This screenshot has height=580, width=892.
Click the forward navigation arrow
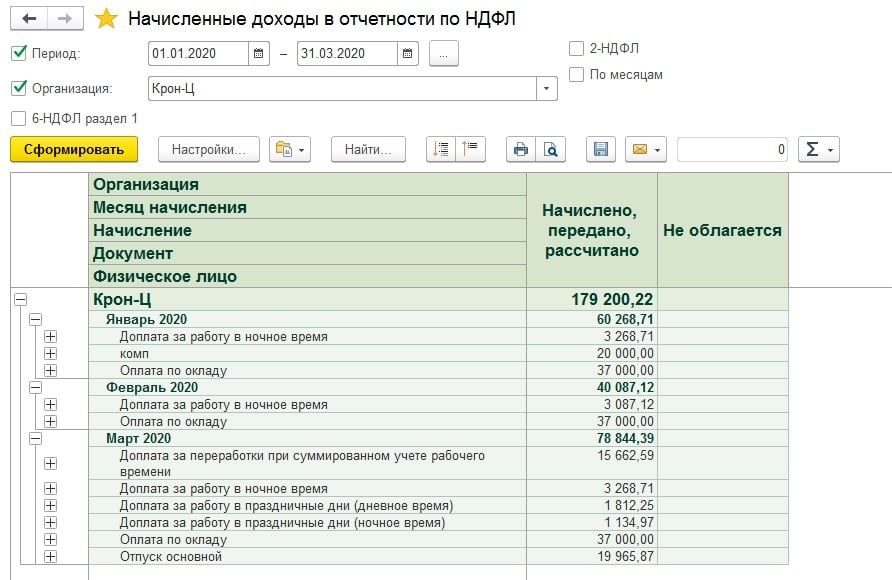click(64, 19)
